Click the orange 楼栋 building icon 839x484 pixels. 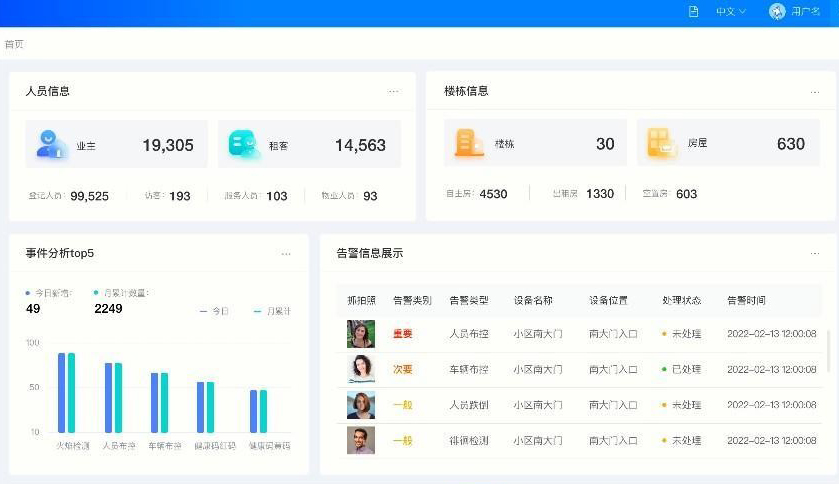[x=469, y=144]
